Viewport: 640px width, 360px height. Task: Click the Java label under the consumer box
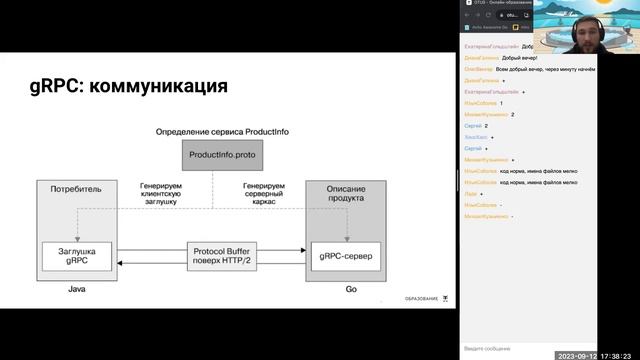pyautogui.click(x=77, y=289)
